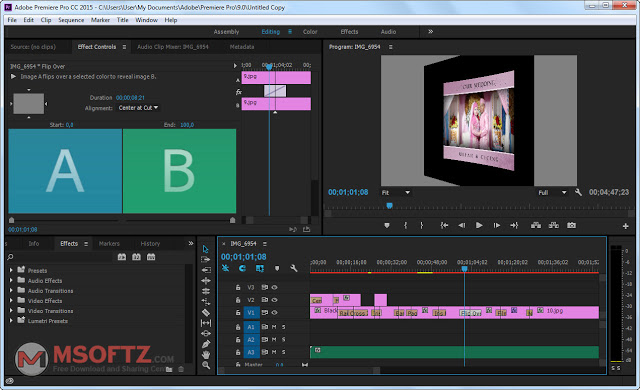
Task: Click the Mark In bracket button
Action: 405,226
